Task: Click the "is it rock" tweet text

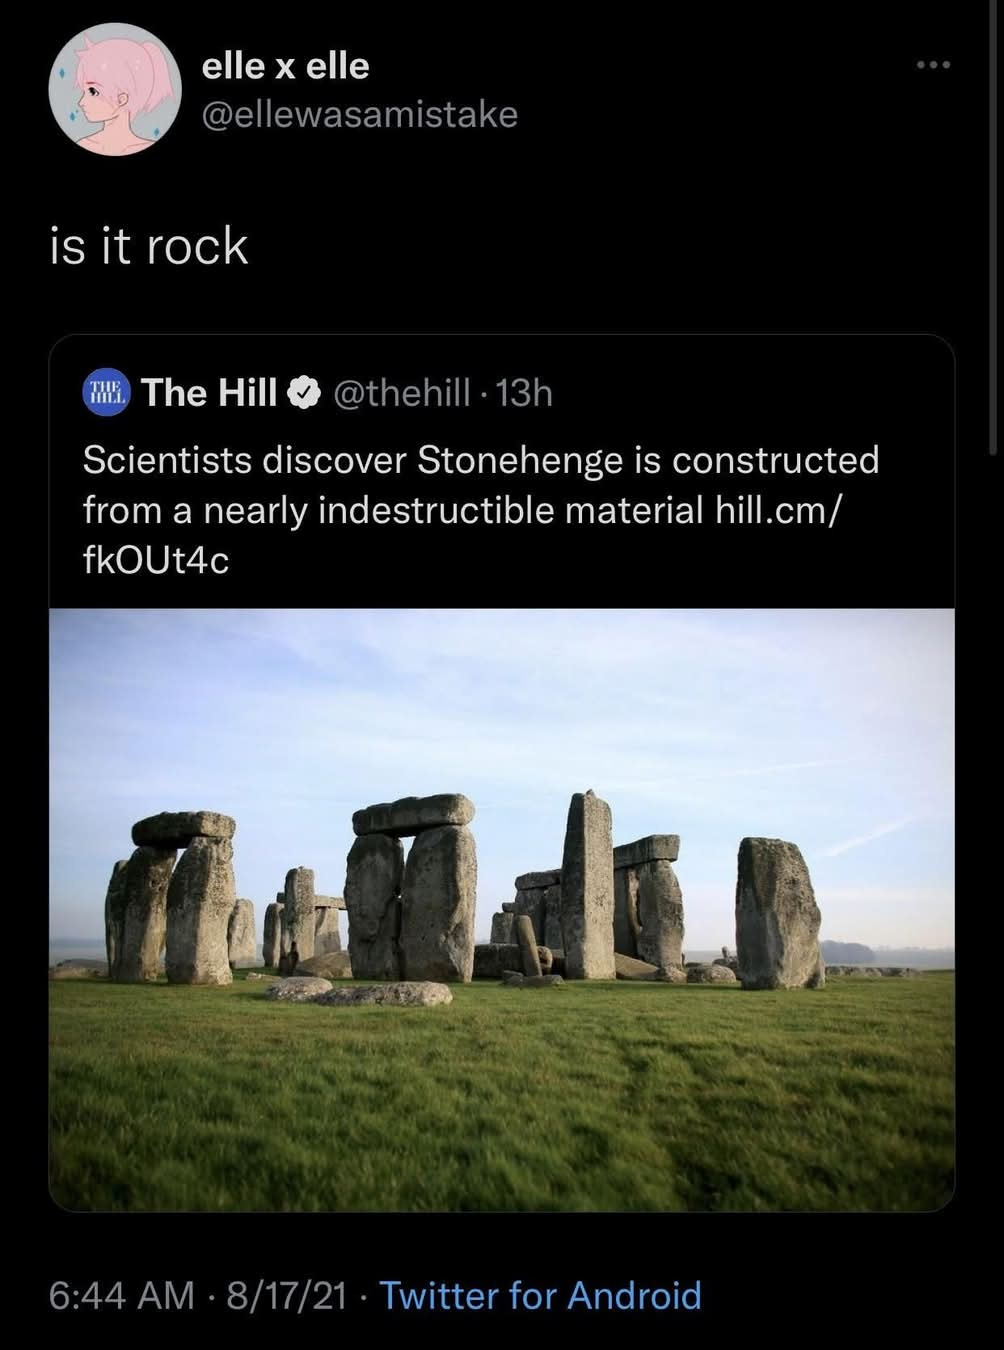Action: pyautogui.click(x=149, y=246)
